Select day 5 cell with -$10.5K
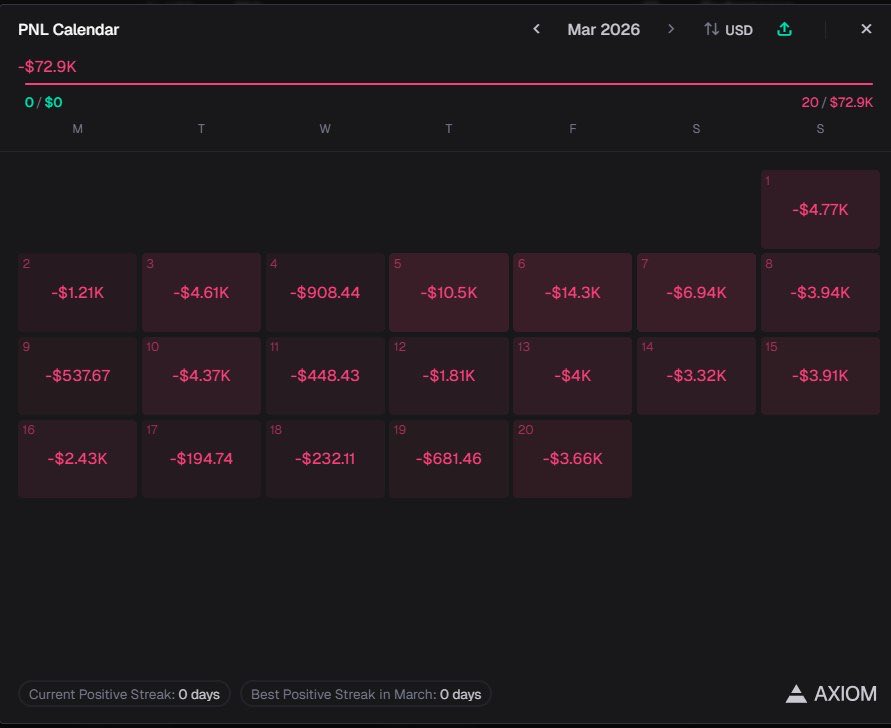The image size is (891, 728). click(449, 292)
